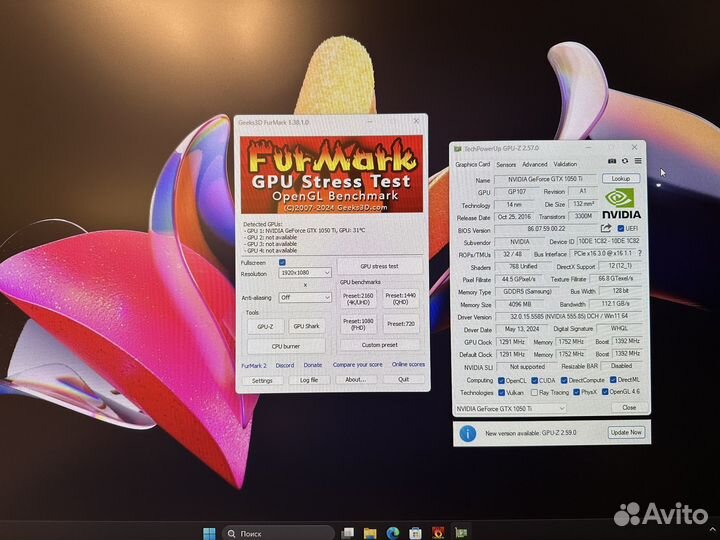
Task: Open the Resolution dropdown 1920x1080
Action: click(304, 273)
